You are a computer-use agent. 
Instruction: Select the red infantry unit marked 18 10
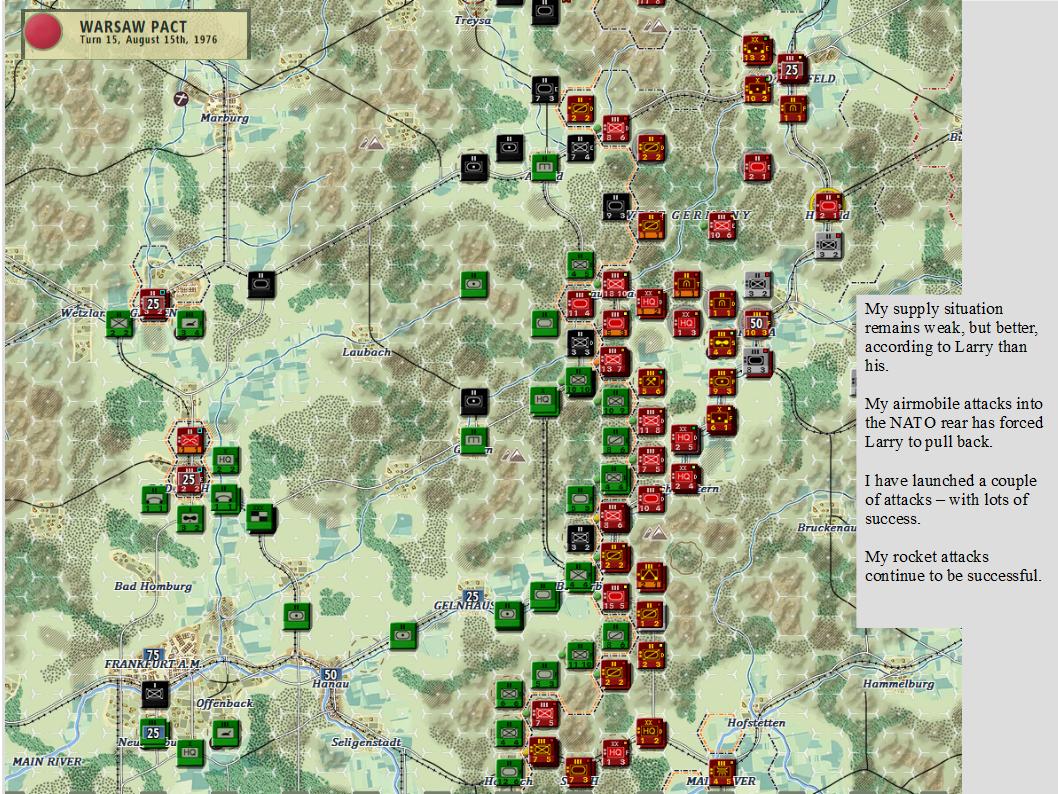(x=615, y=285)
